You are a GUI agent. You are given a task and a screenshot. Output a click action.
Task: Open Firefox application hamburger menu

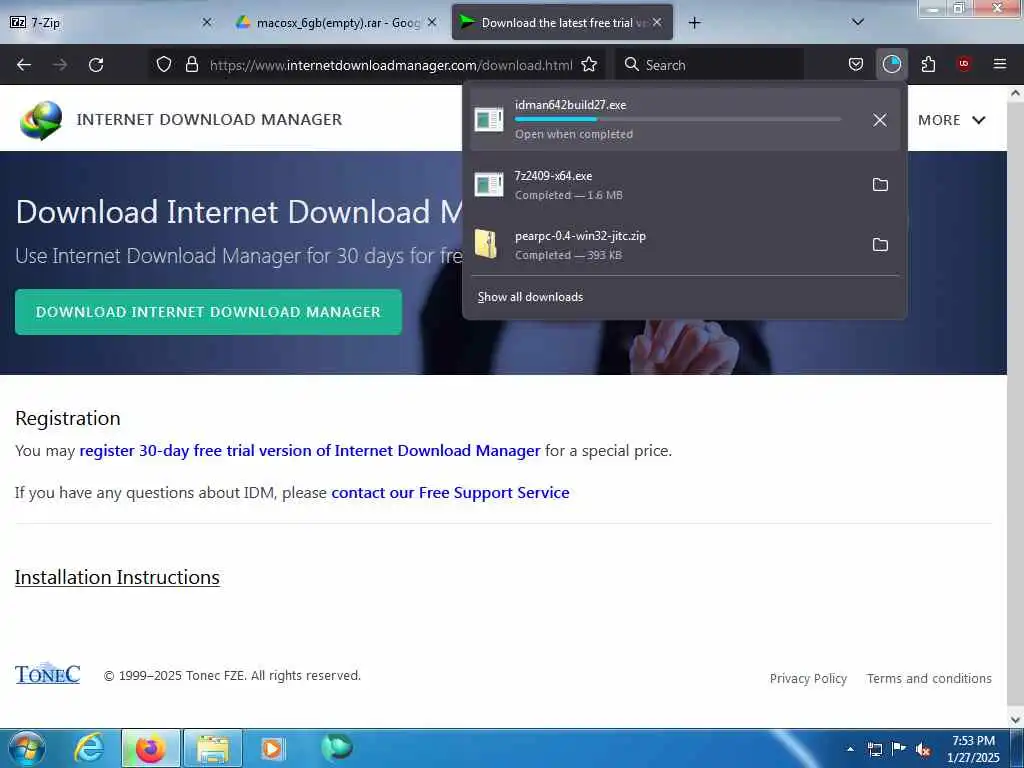pos(1000,64)
